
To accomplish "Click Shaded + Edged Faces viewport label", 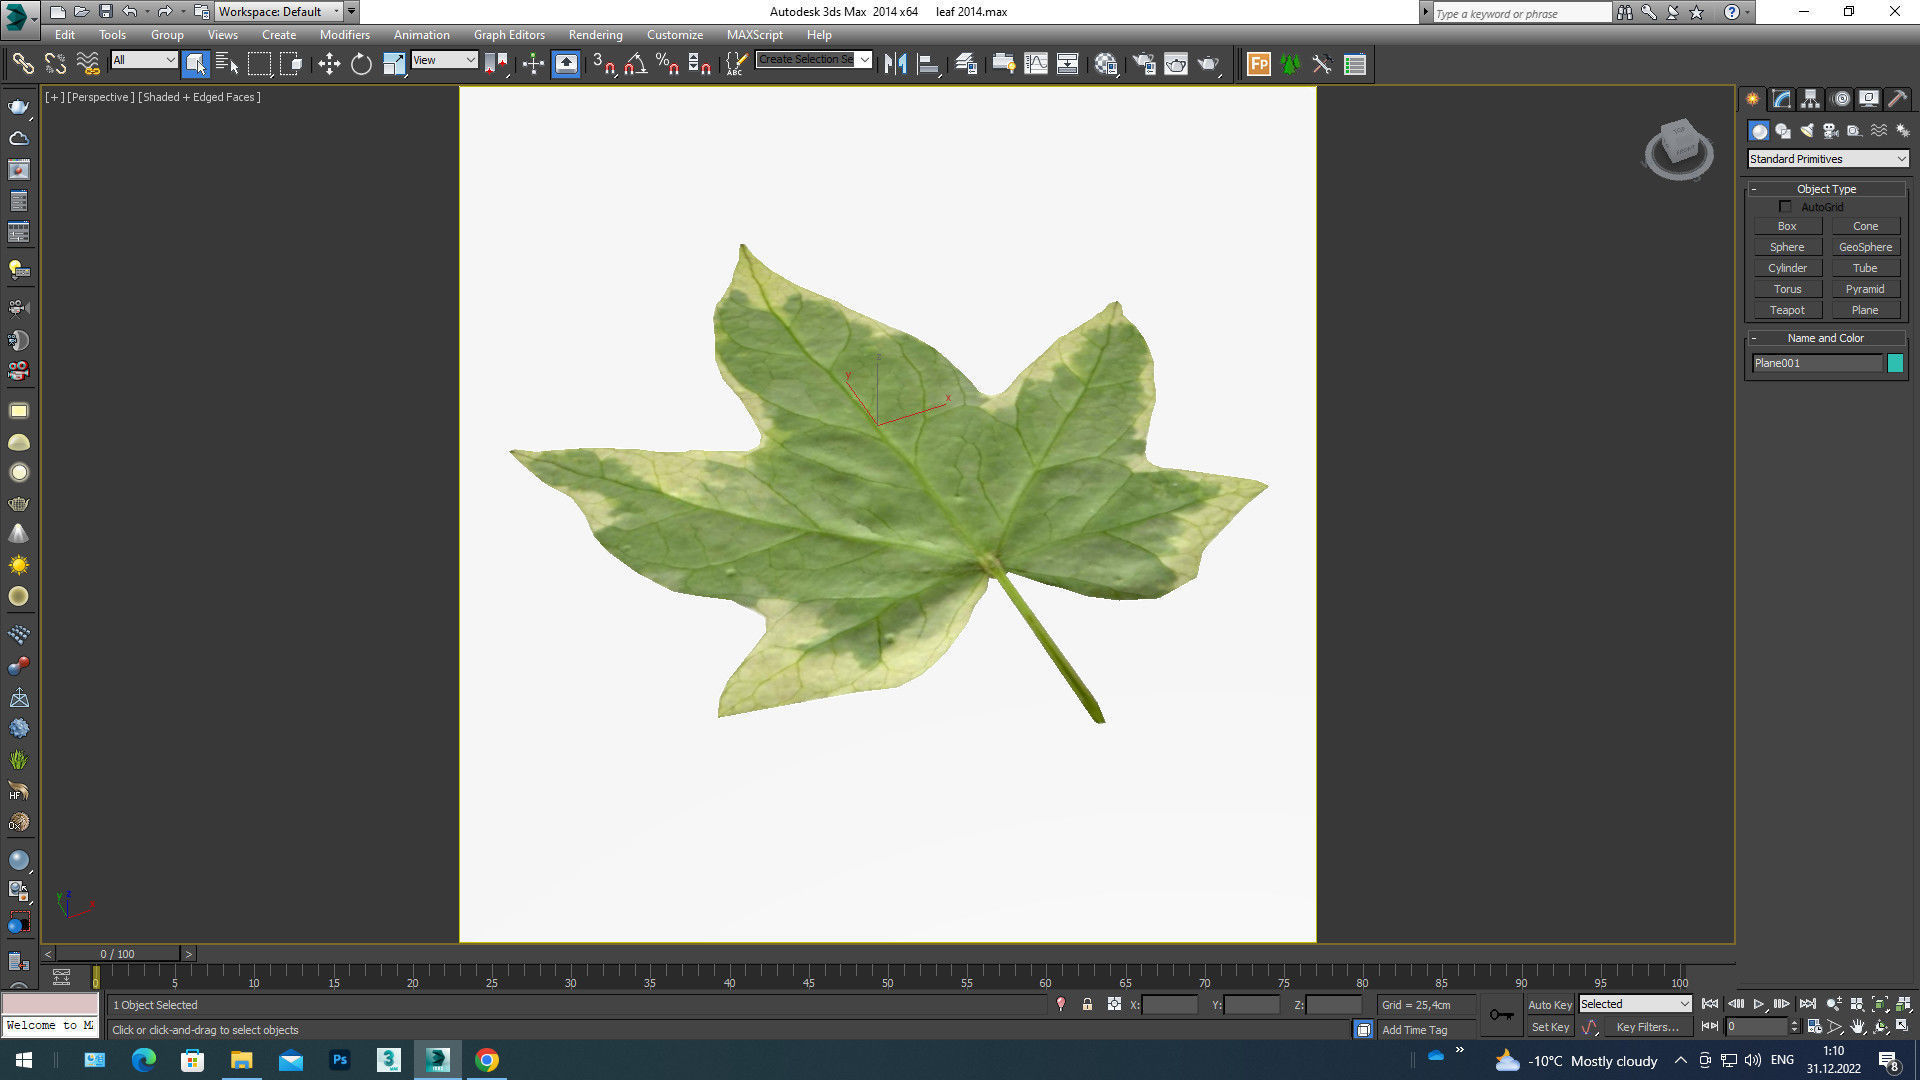I will click(199, 97).
